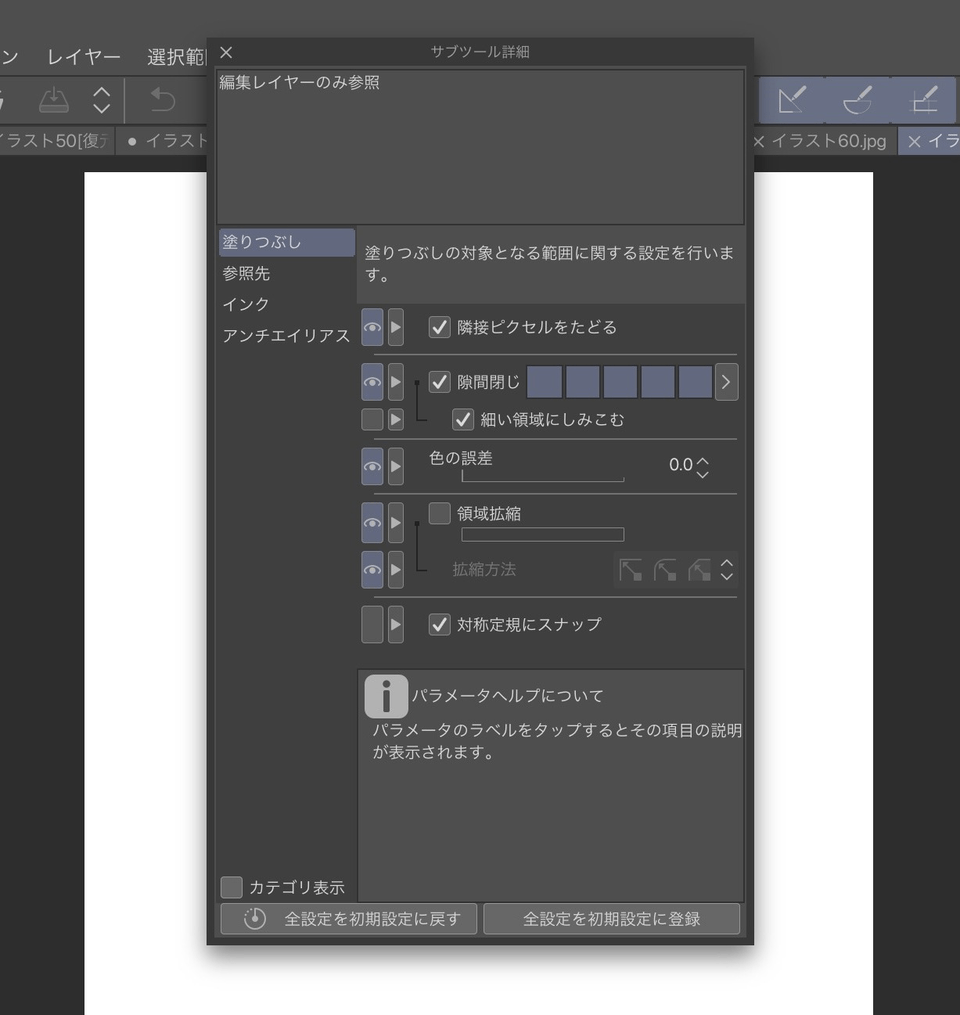Uncheck 隙間閉じ checkbox
The width and height of the screenshot is (960, 1015).
coord(440,382)
